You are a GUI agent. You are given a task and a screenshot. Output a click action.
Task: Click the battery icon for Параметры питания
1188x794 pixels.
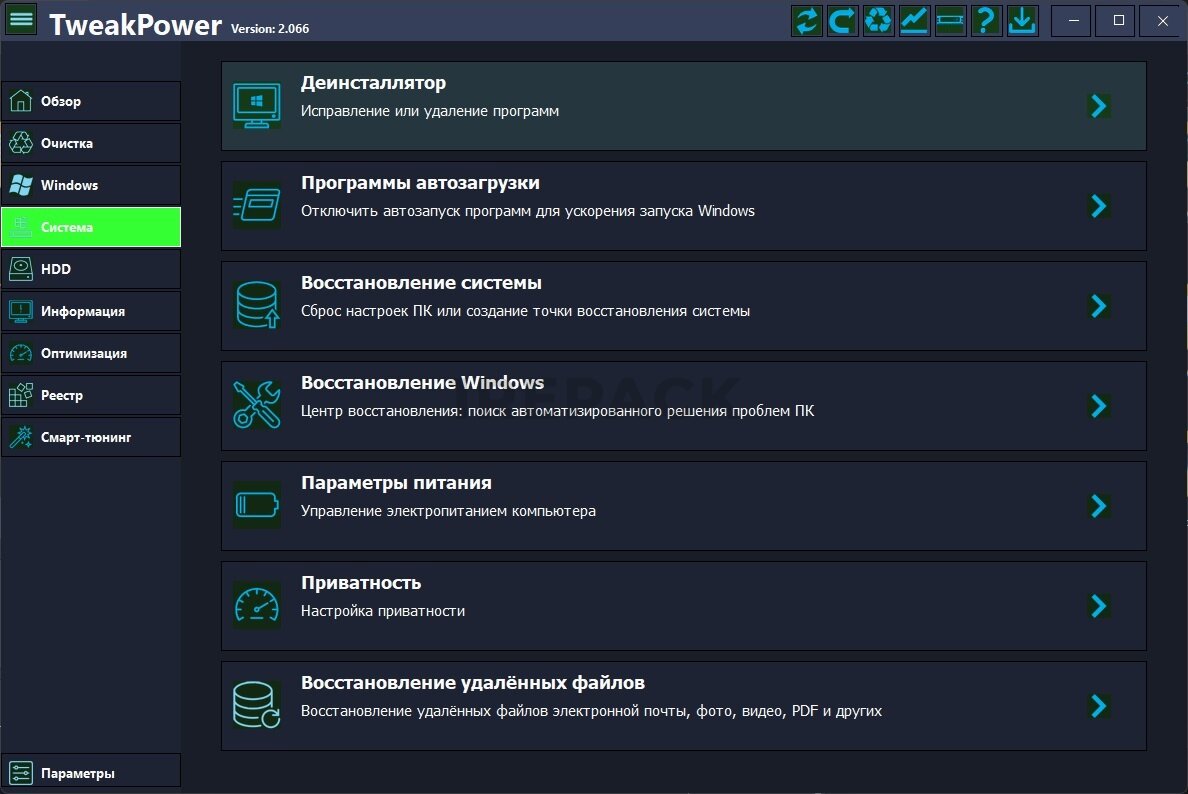[x=257, y=505]
